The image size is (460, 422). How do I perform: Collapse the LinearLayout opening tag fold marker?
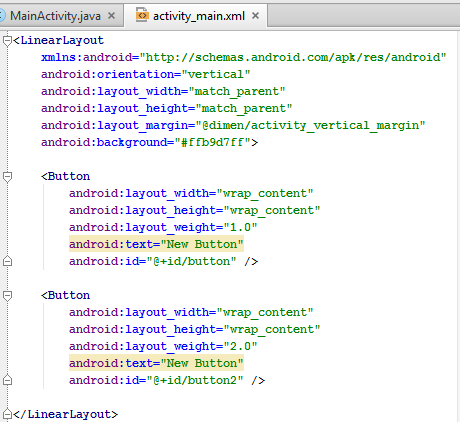coord(7,41)
